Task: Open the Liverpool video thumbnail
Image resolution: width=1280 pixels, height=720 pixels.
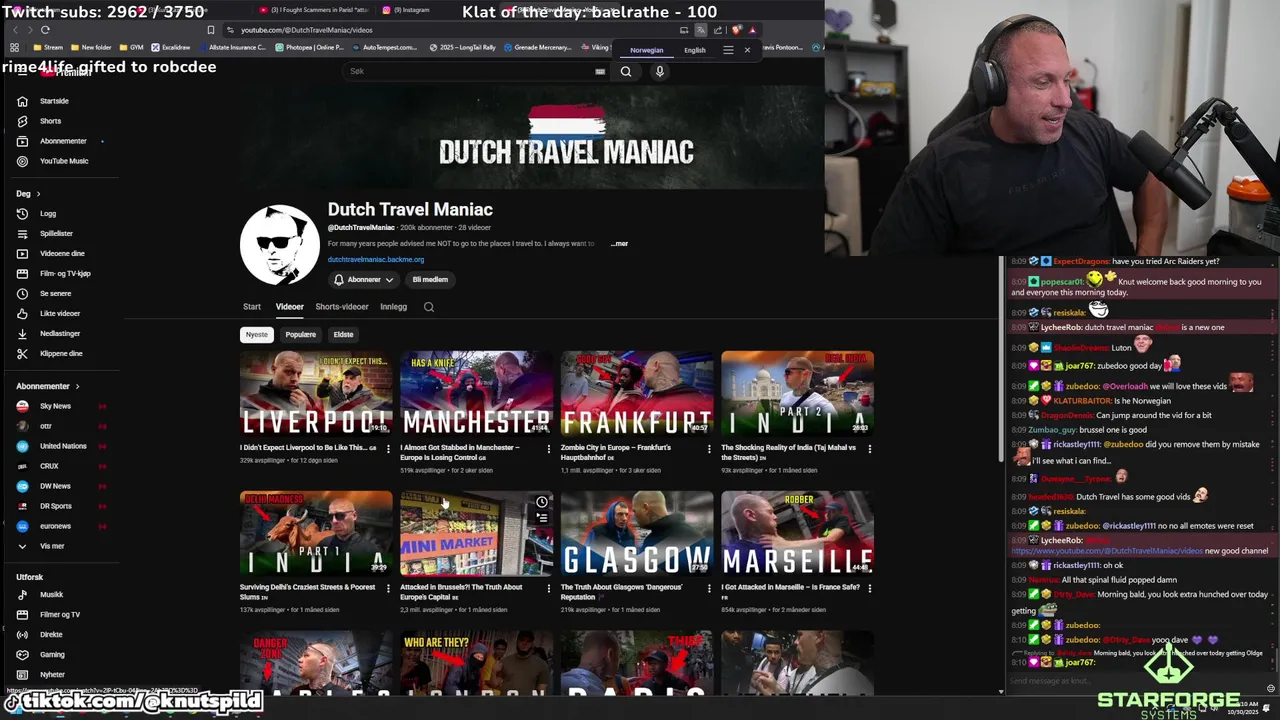Action: click(316, 393)
